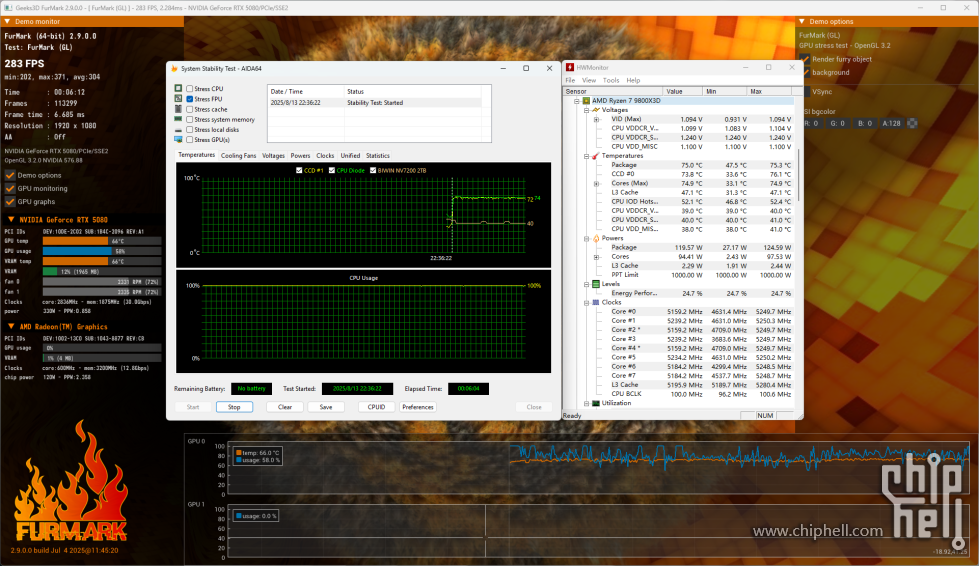Click the HWMonitor red lightning logo icon
This screenshot has width=979, height=566.
[569, 67]
